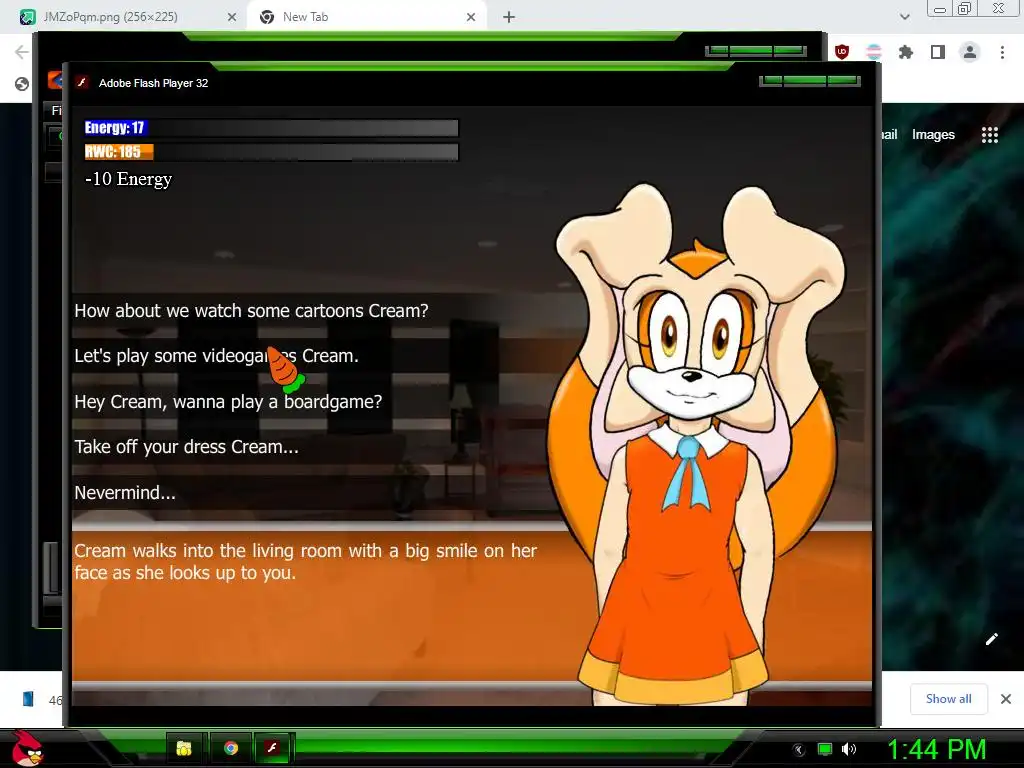Dismiss the downloads bar with X
1024x768 pixels.
(x=1006, y=699)
